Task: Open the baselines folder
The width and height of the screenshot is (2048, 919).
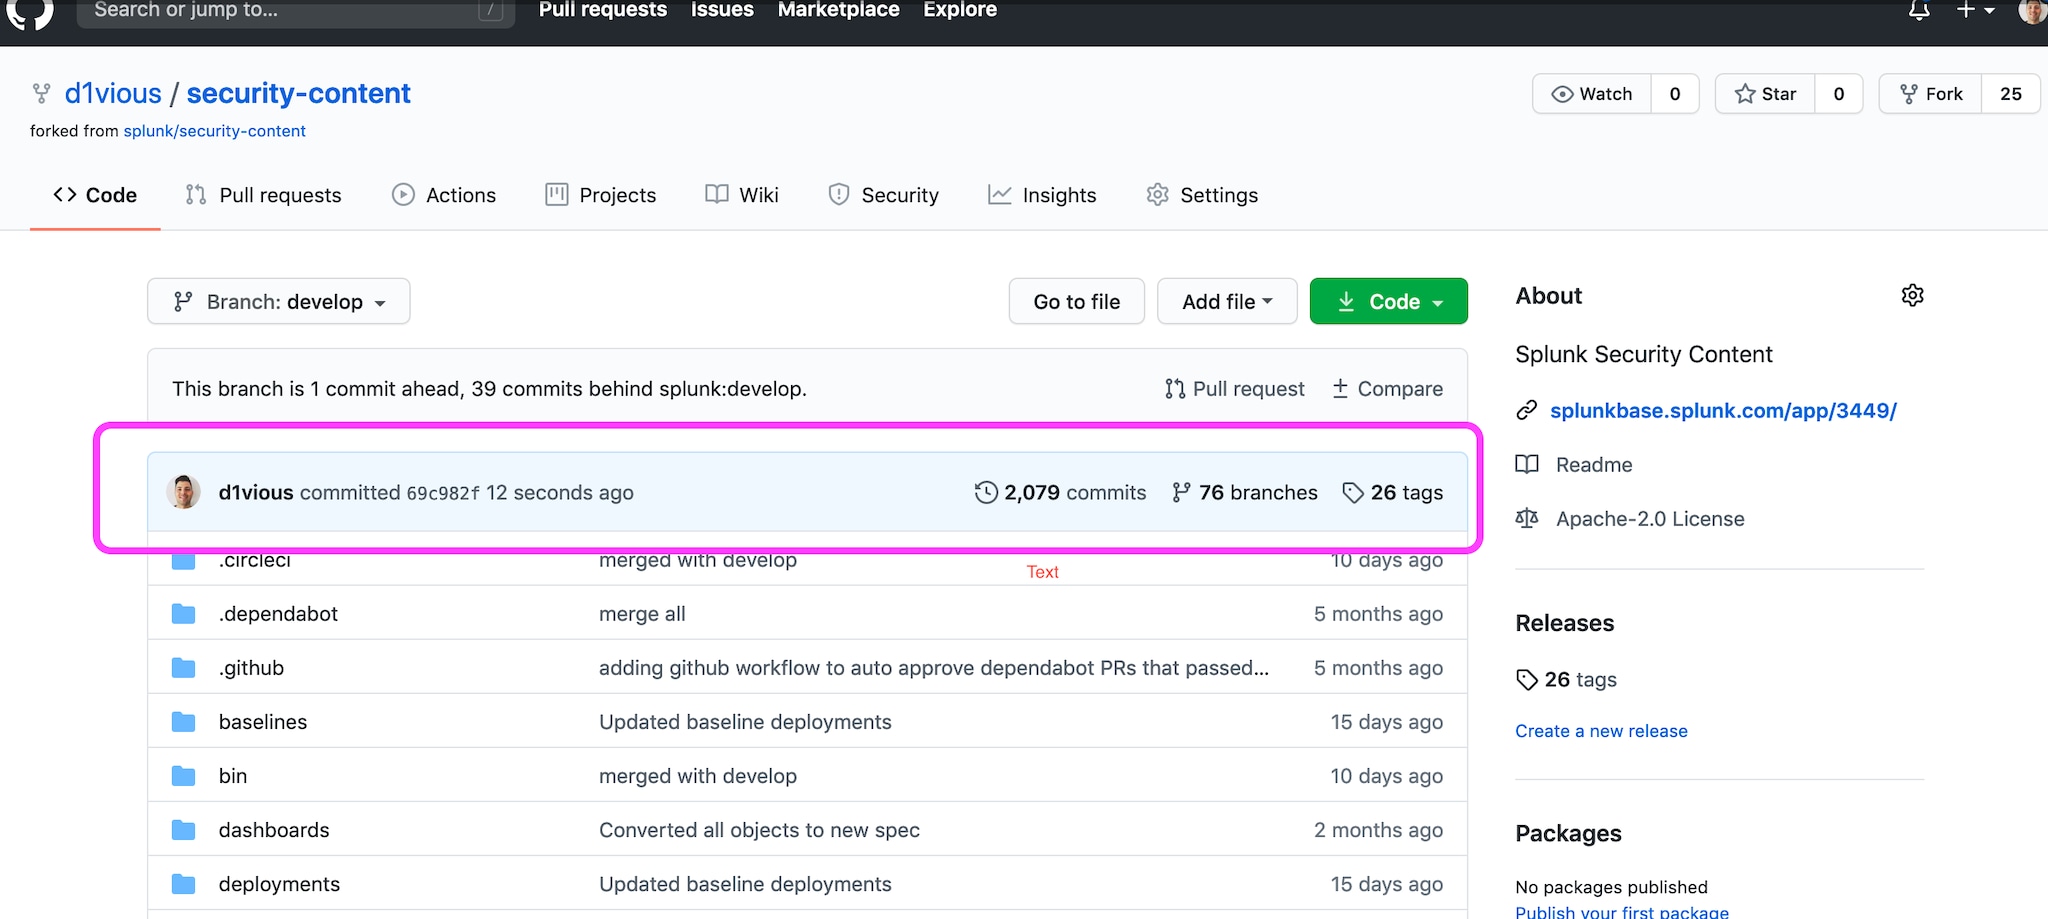Action: pyautogui.click(x=263, y=722)
